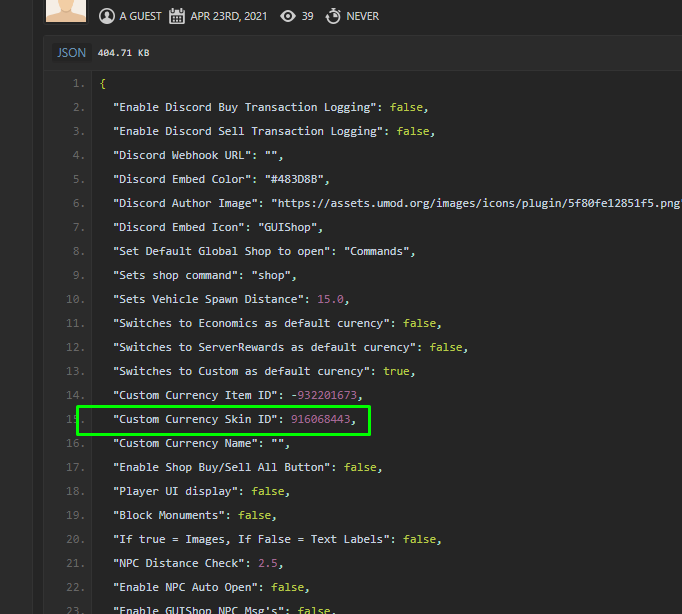The width and height of the screenshot is (682, 614).
Task: Click the user profile icon beside A GUEST
Action: (107, 17)
